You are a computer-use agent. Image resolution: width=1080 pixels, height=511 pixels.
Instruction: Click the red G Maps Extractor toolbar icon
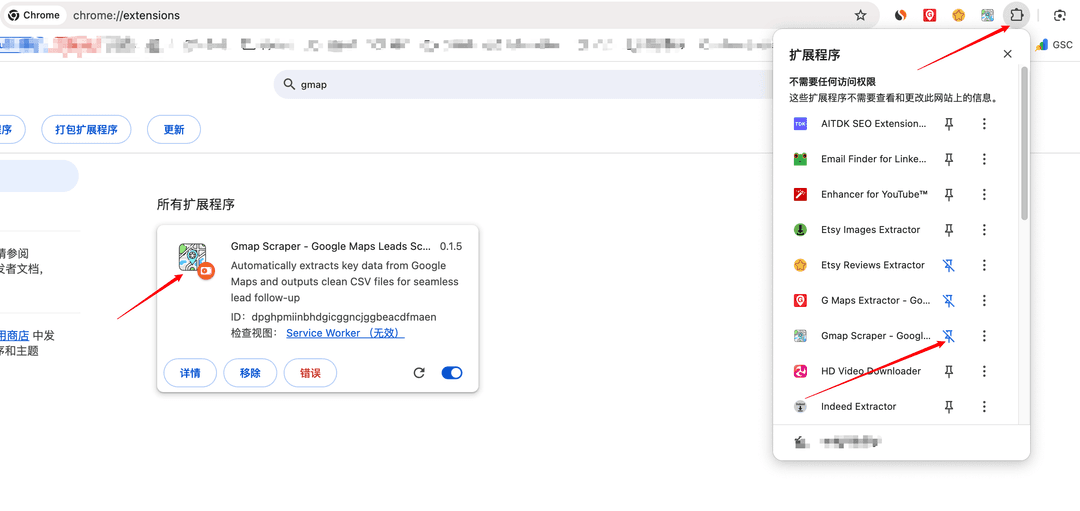coord(929,15)
